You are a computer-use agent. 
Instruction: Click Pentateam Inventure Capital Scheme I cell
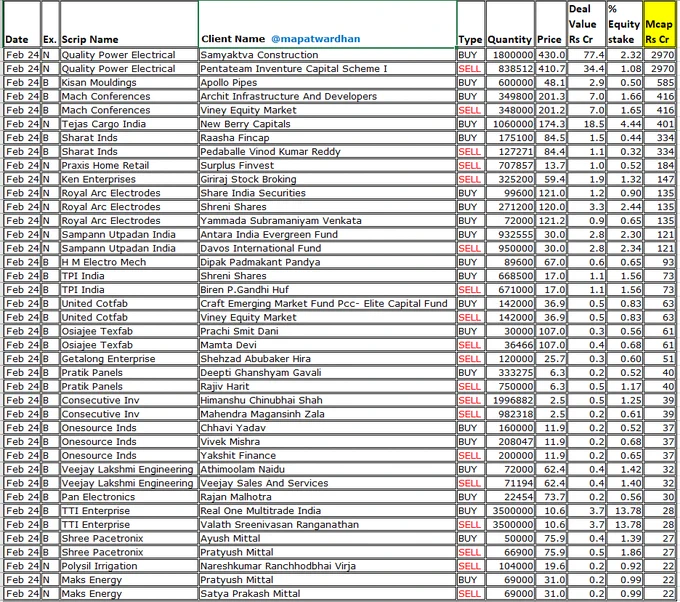click(327, 69)
